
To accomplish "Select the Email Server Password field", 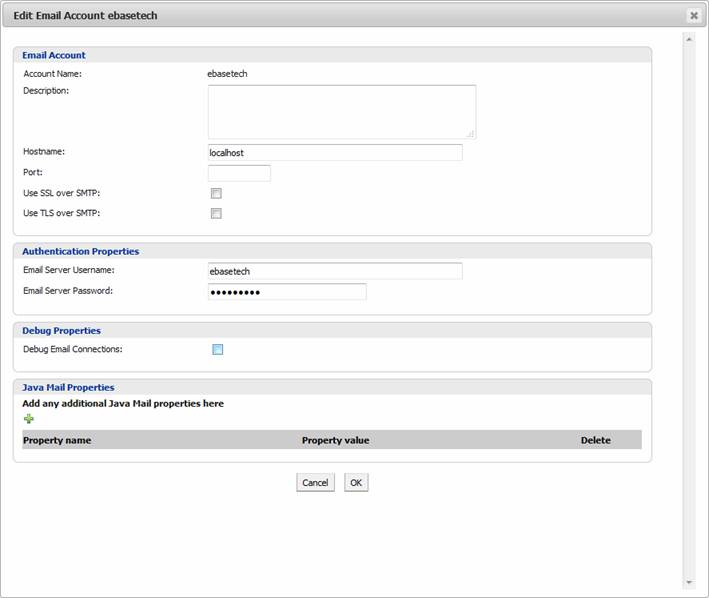I will tap(287, 292).
